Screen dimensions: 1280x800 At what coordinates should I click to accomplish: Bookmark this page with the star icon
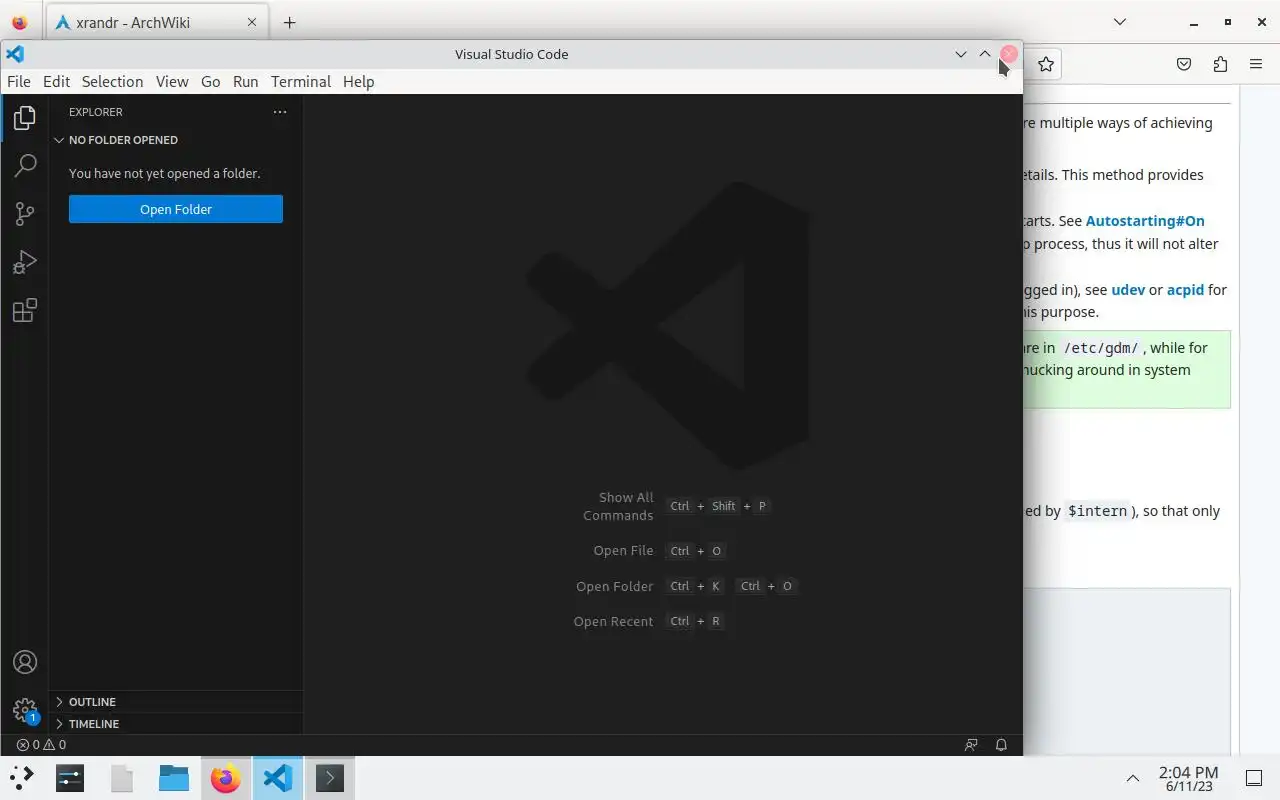coord(1046,64)
